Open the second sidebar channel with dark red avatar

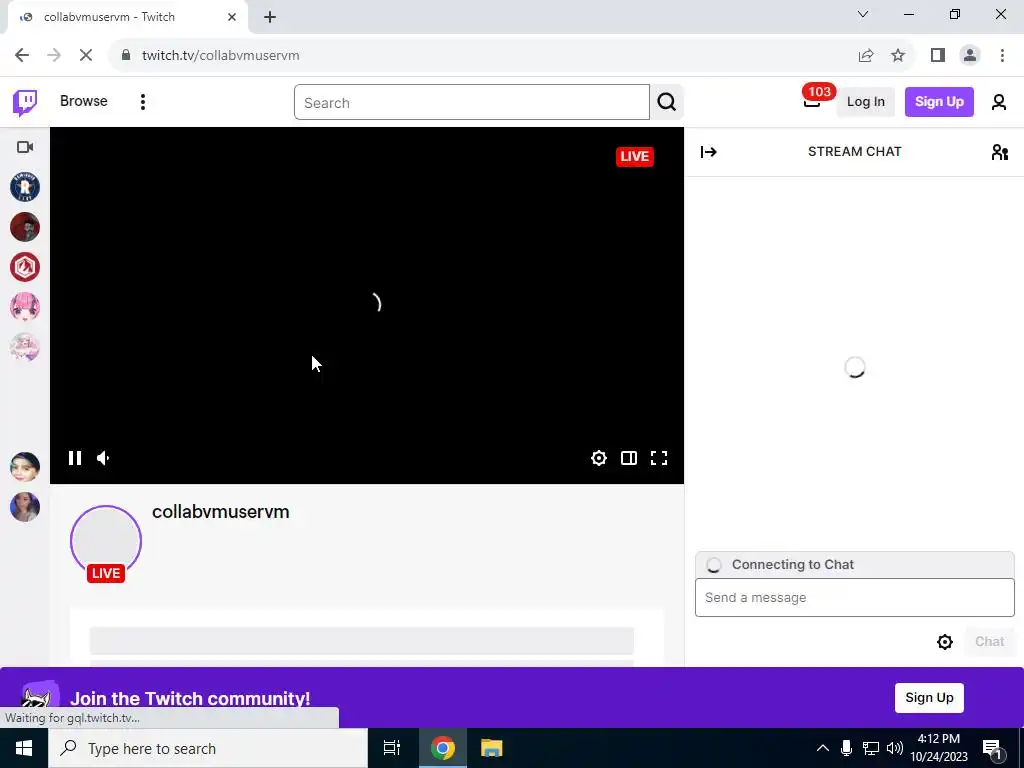25,227
